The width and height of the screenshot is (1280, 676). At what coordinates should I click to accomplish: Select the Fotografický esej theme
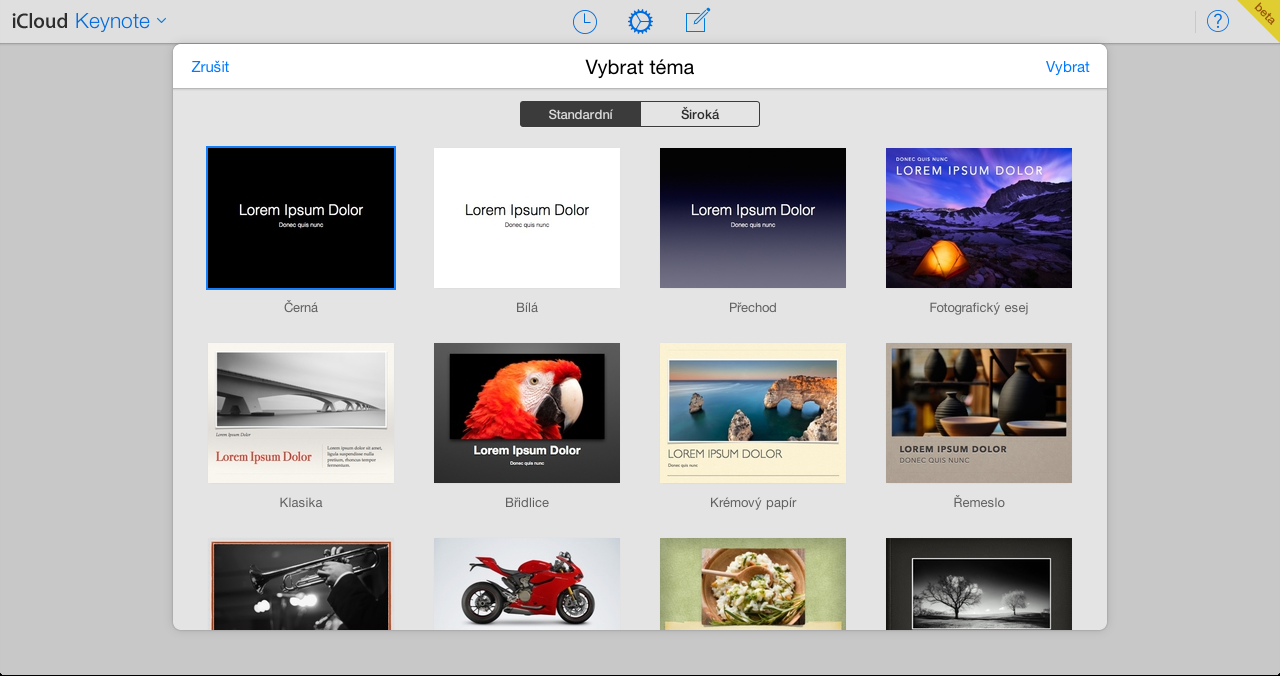tap(979, 218)
